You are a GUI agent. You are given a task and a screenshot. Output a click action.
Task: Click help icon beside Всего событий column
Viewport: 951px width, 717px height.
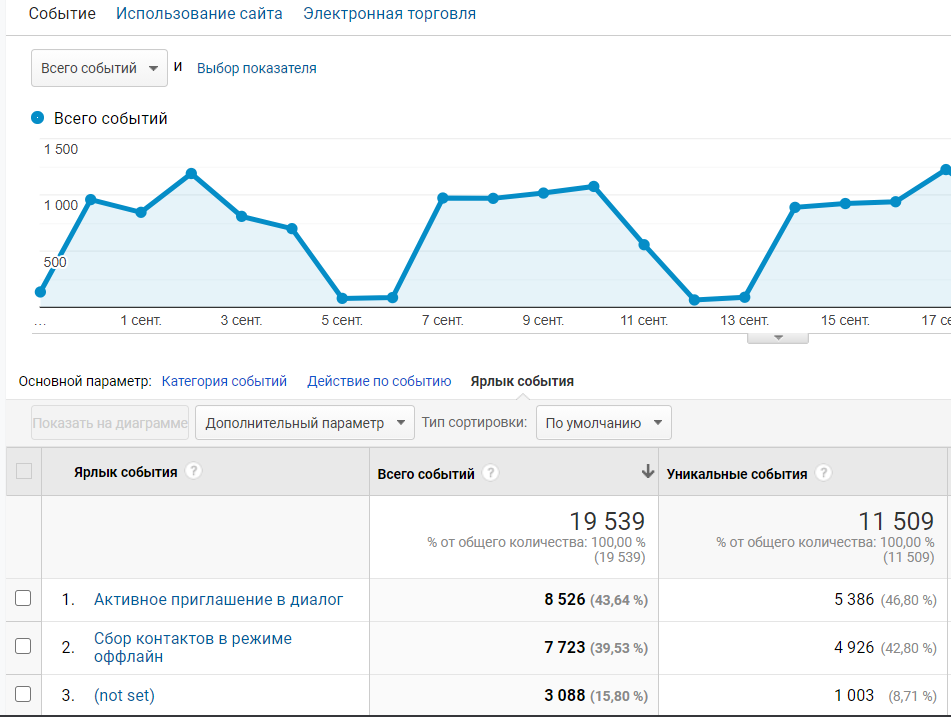(491, 474)
